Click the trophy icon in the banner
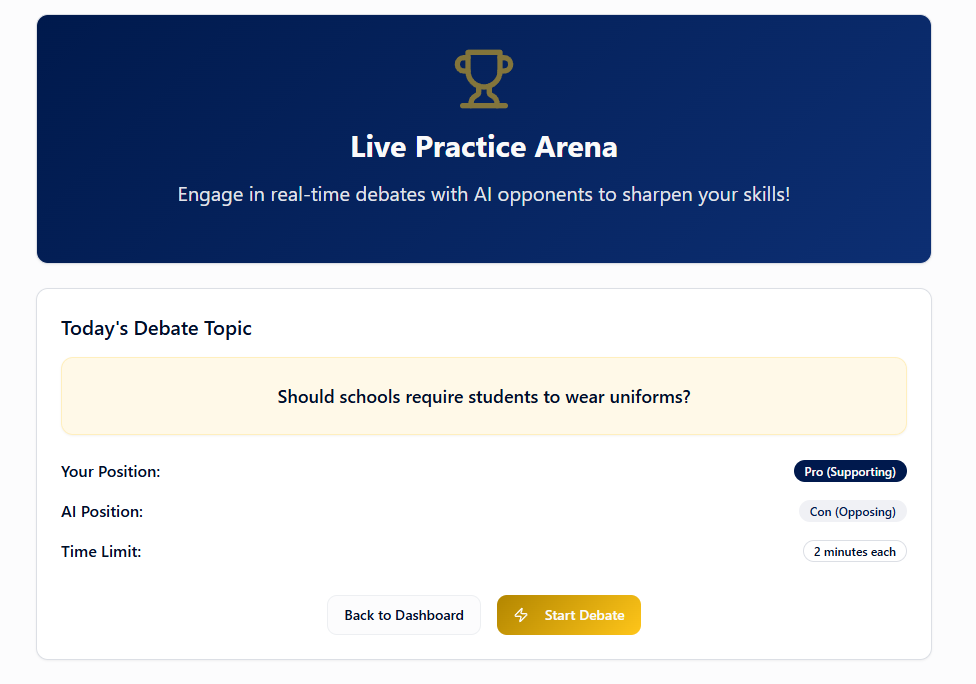Viewport: 976px width, 684px height. click(x=484, y=78)
